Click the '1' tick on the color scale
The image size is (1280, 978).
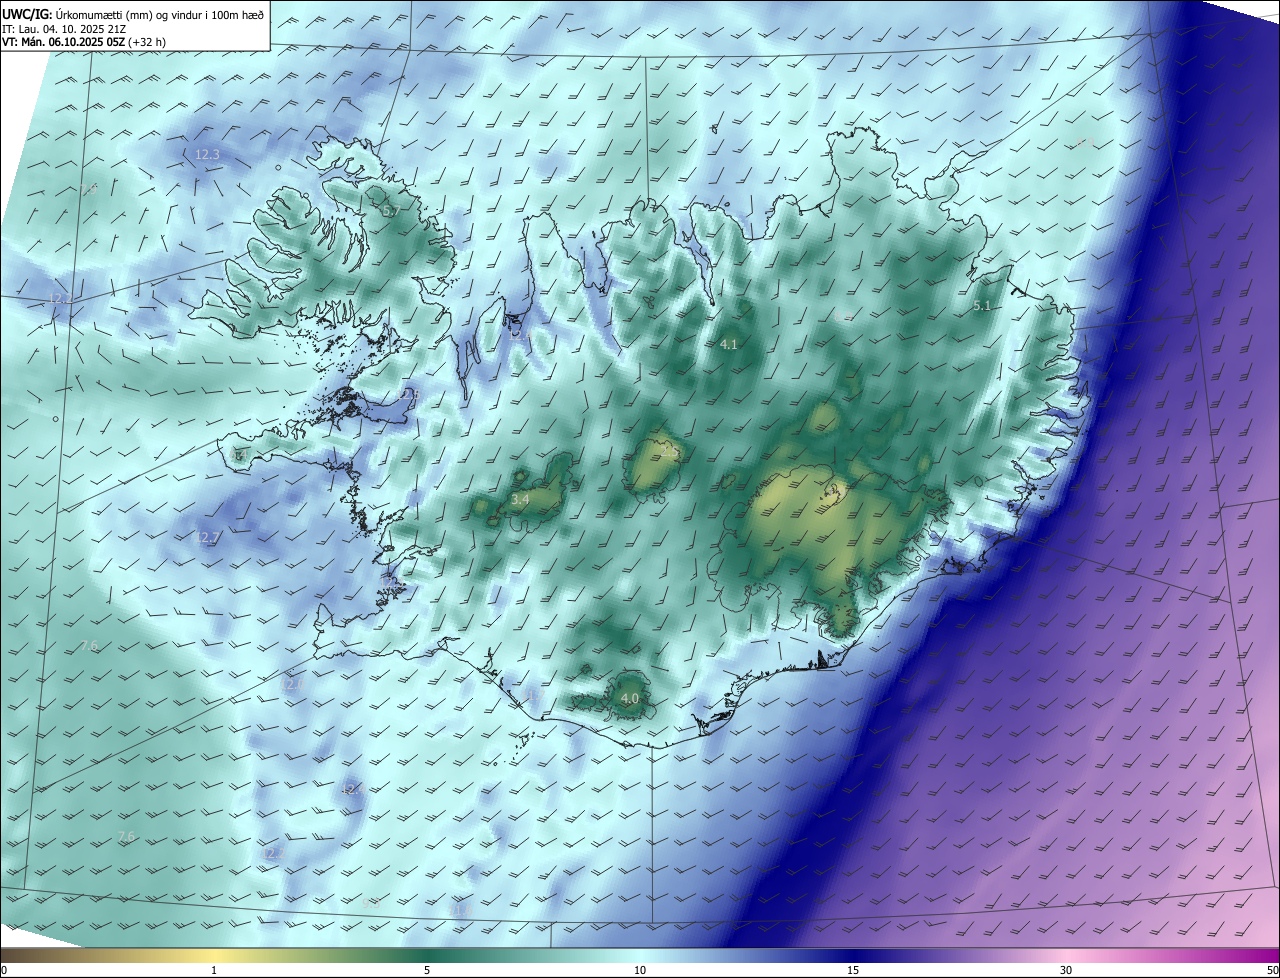coord(214,970)
